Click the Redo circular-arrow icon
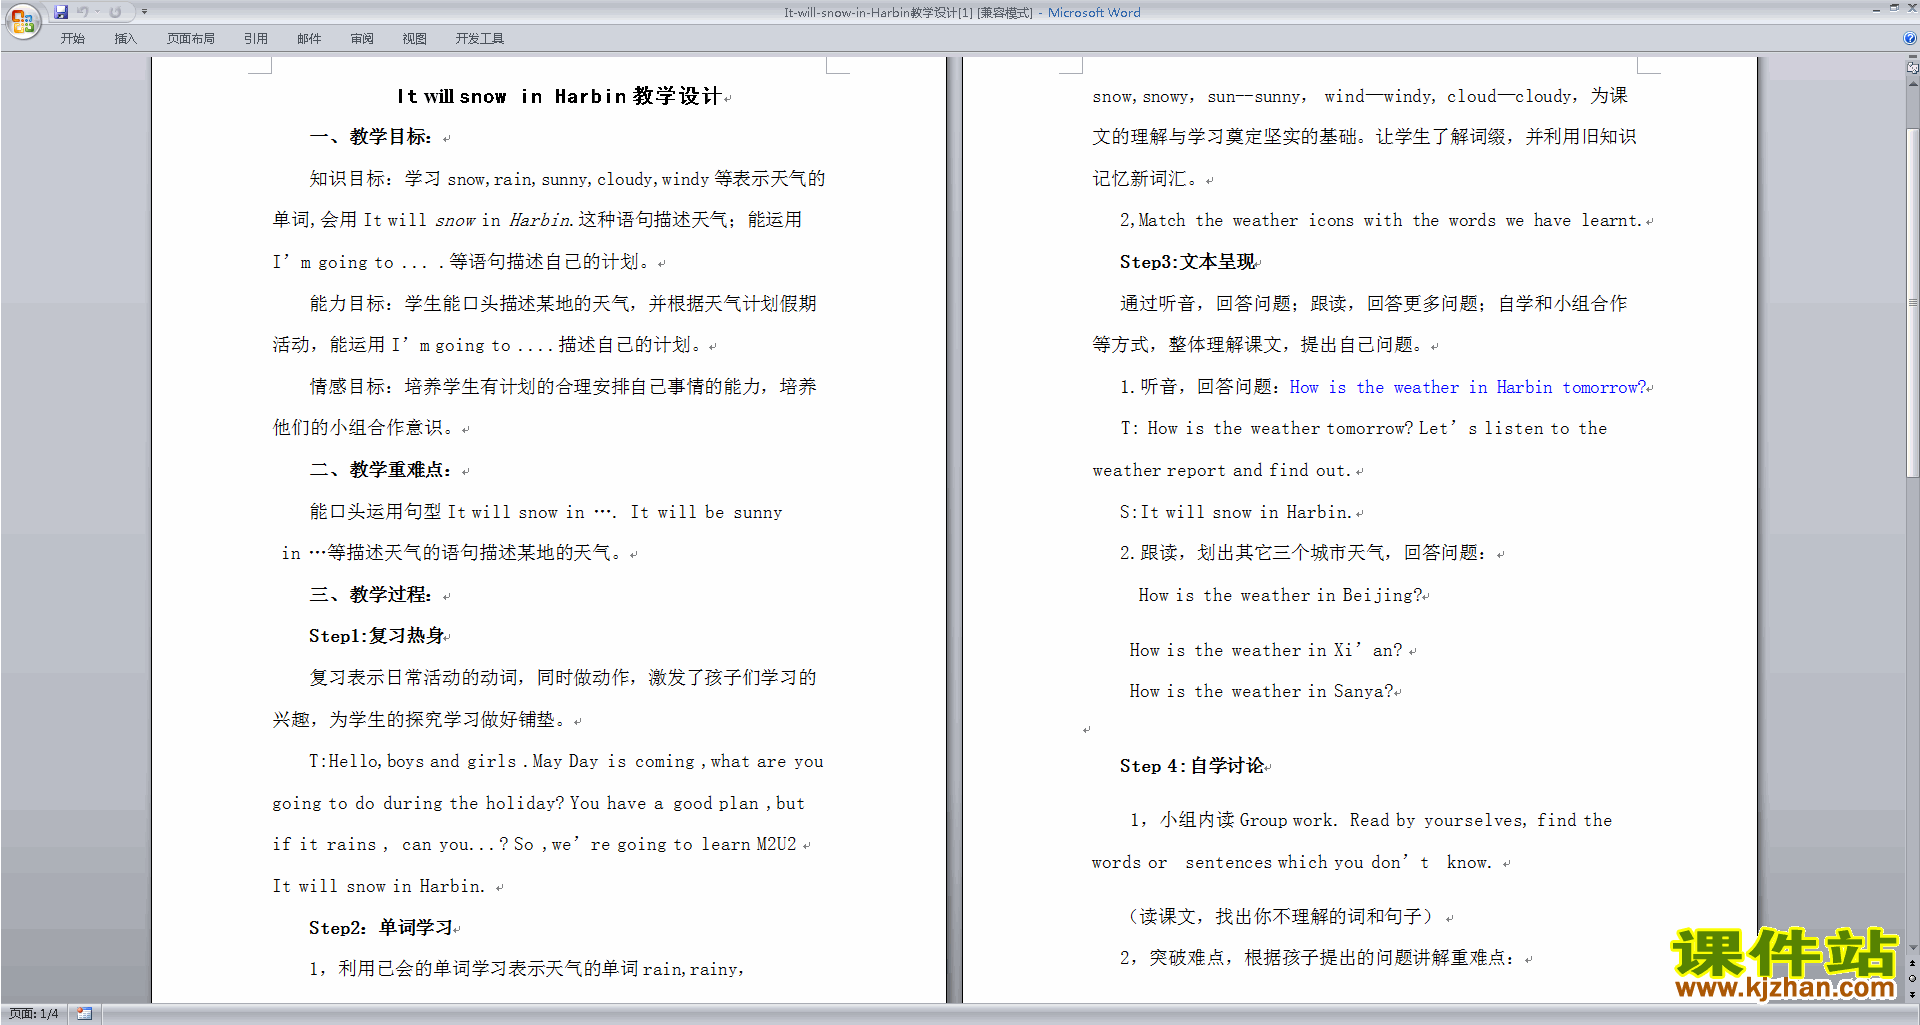This screenshot has width=1920, height=1025. 115,12
